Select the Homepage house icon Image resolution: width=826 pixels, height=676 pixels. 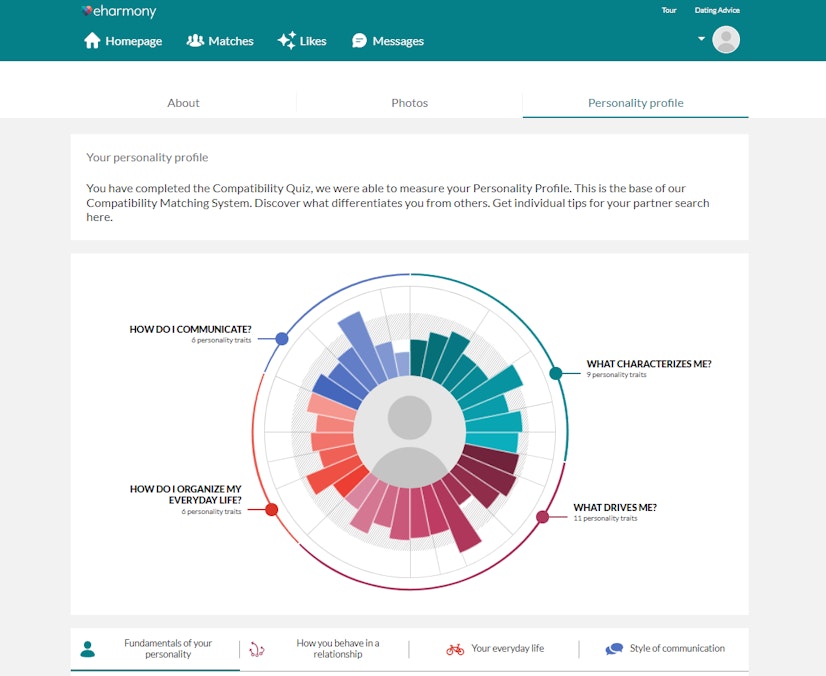click(x=93, y=41)
